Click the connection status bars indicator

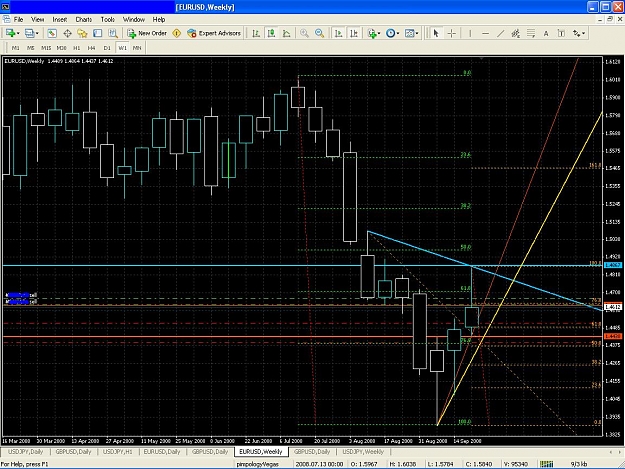(x=546, y=464)
